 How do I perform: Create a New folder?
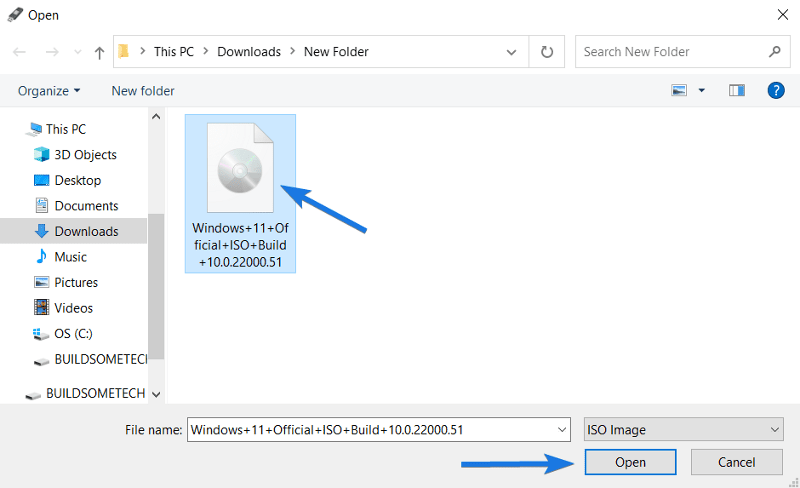[x=143, y=91]
